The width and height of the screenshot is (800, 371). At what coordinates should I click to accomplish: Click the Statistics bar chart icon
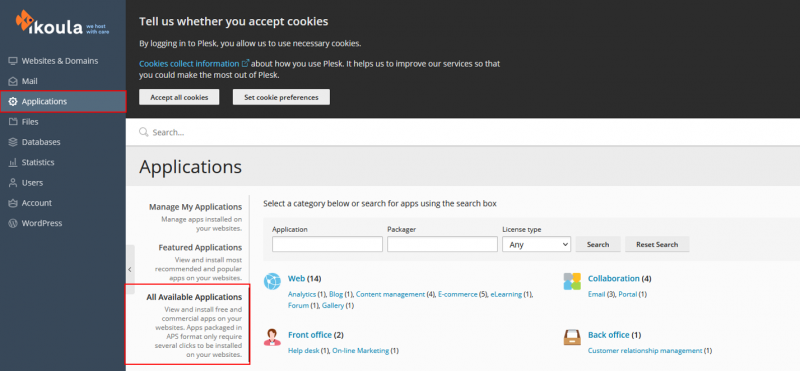coord(13,162)
